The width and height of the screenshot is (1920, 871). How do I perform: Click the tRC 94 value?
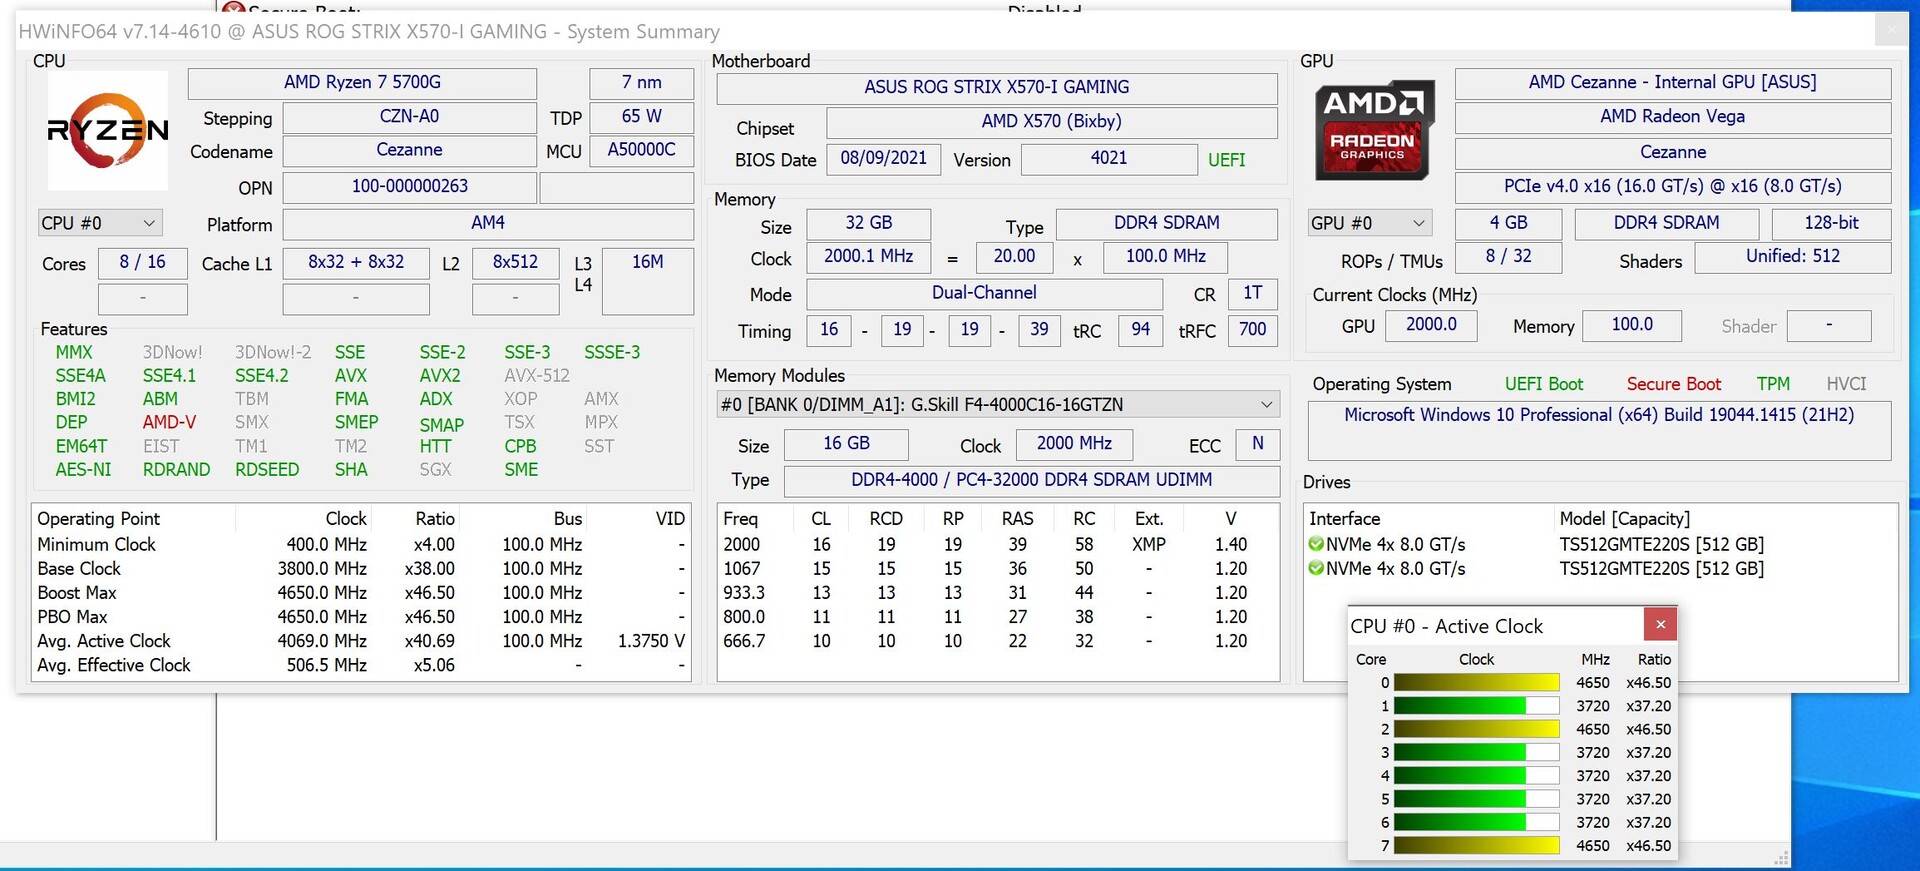1141,330
